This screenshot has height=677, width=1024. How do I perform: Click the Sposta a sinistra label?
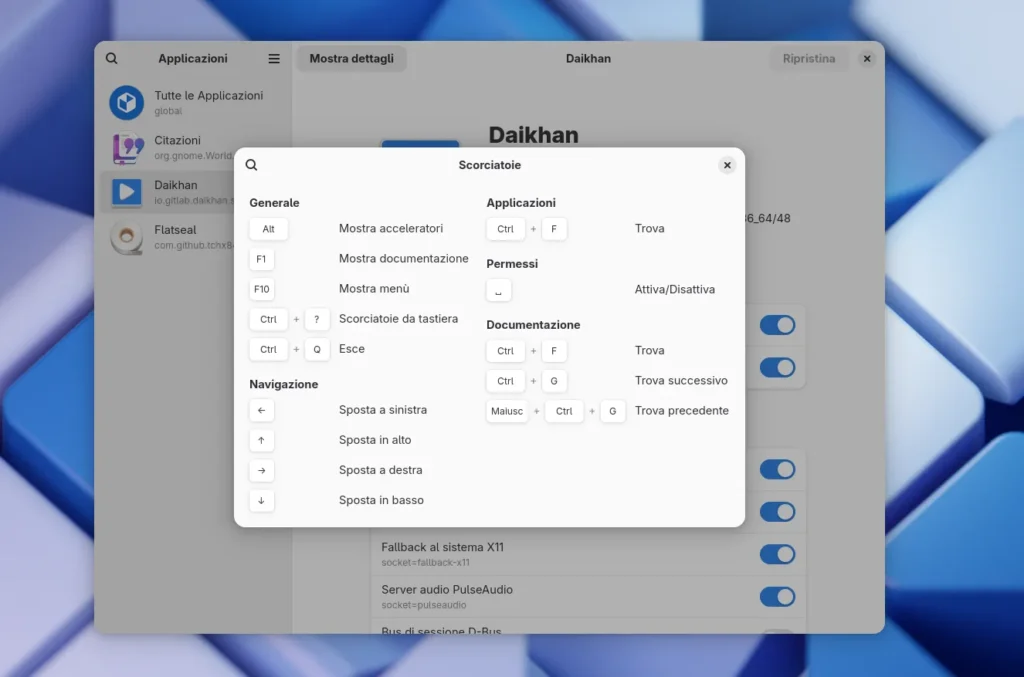(383, 410)
